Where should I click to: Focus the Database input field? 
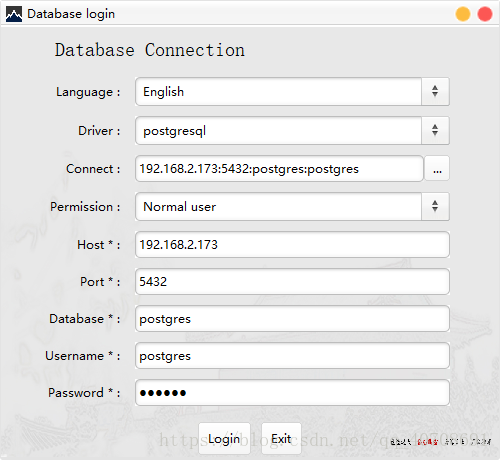tap(292, 319)
